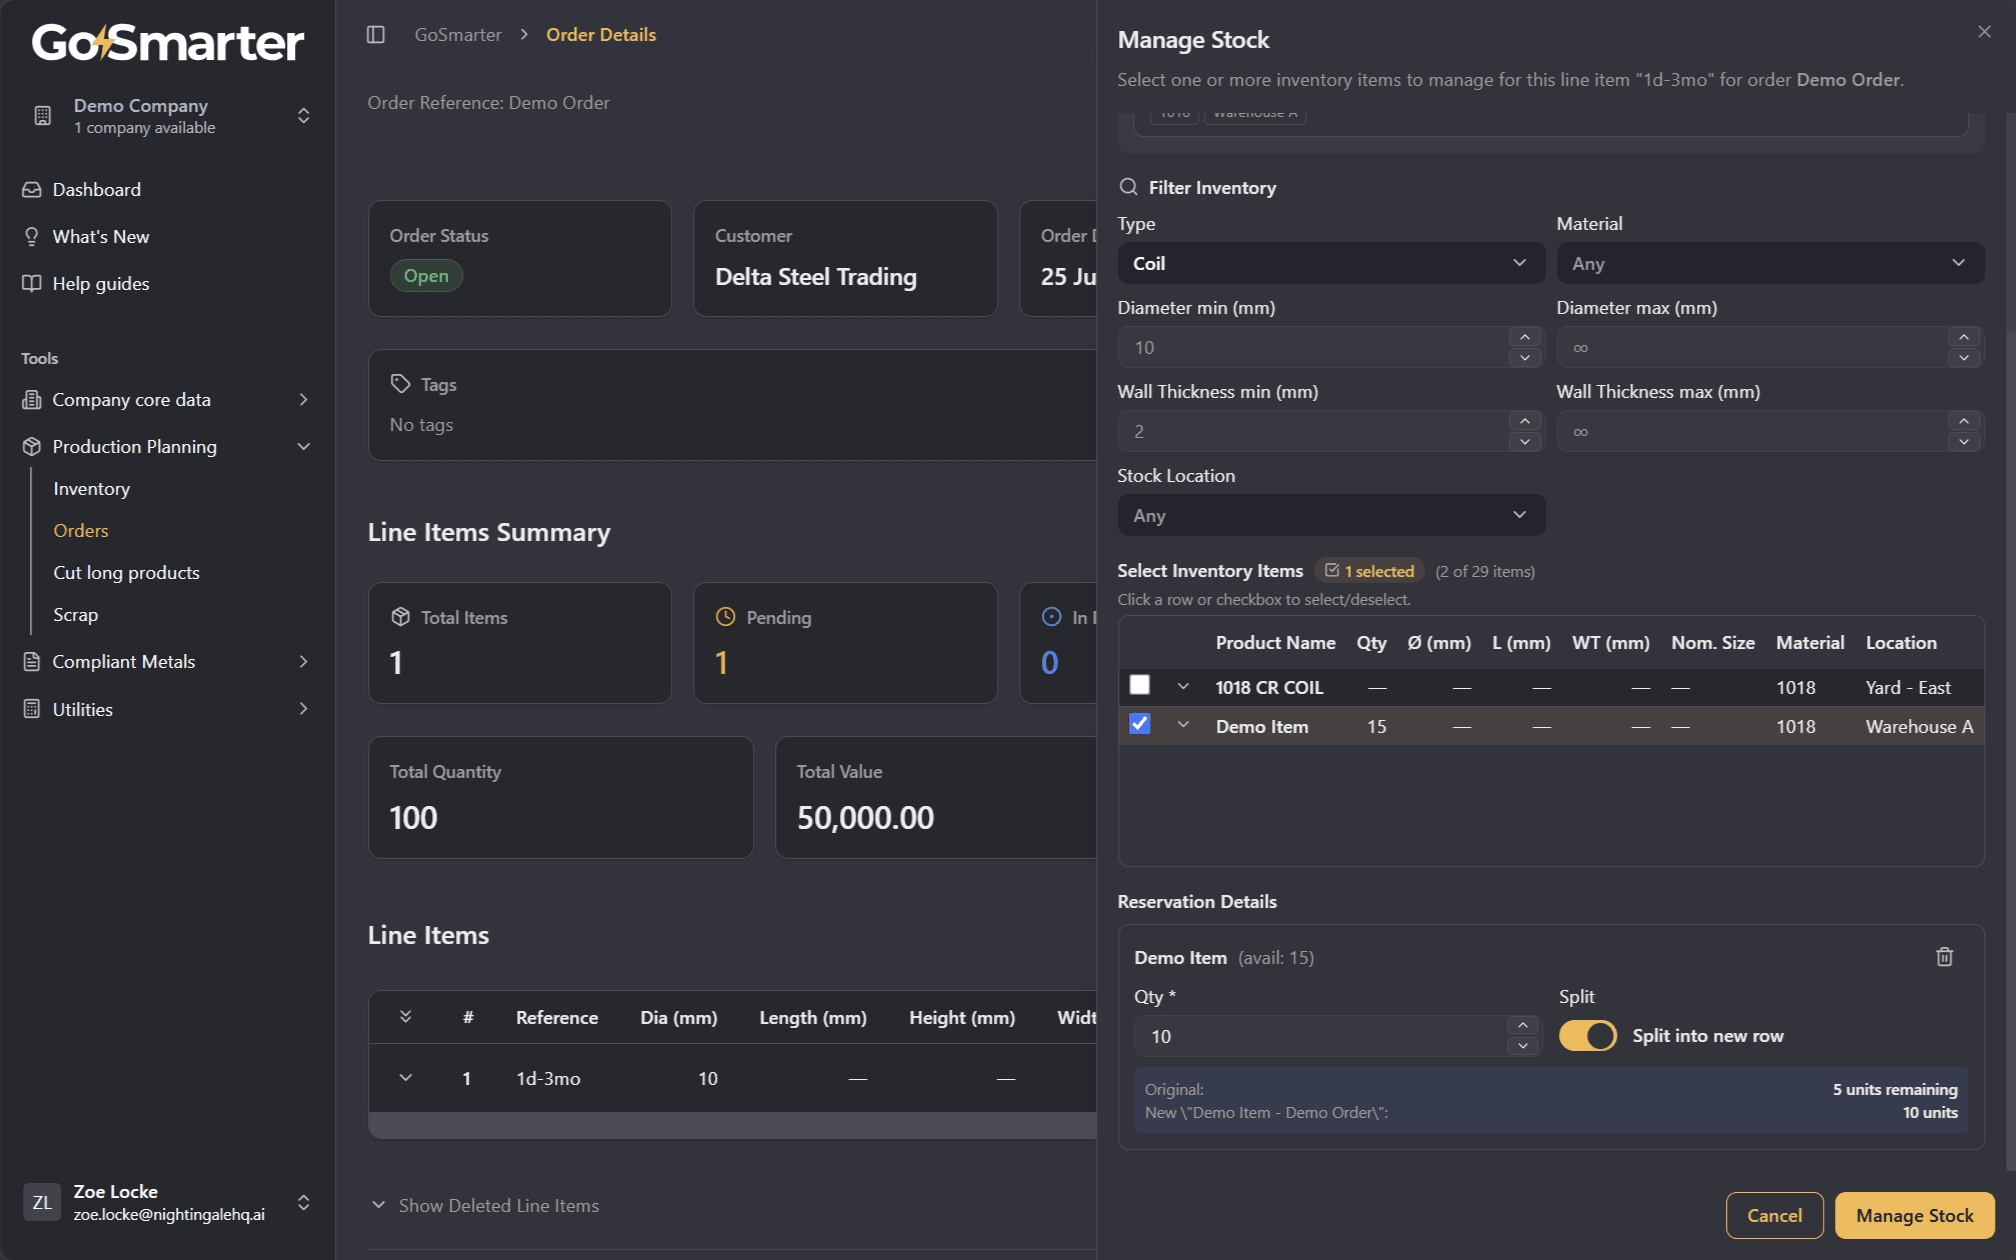2016x1260 pixels.
Task: Open the Stock Location dropdown
Action: (x=1331, y=515)
